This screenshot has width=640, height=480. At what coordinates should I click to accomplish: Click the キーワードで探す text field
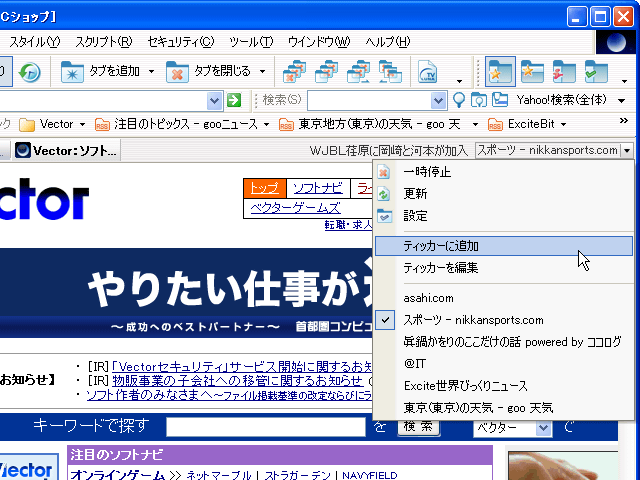tap(266, 427)
